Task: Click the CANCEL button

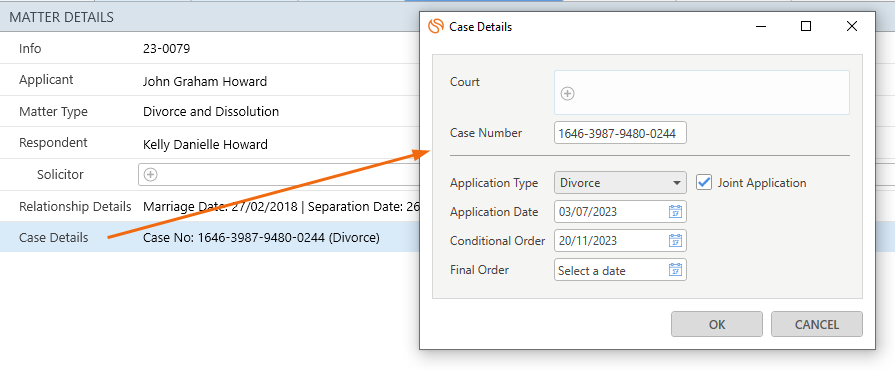Action: 817,324
